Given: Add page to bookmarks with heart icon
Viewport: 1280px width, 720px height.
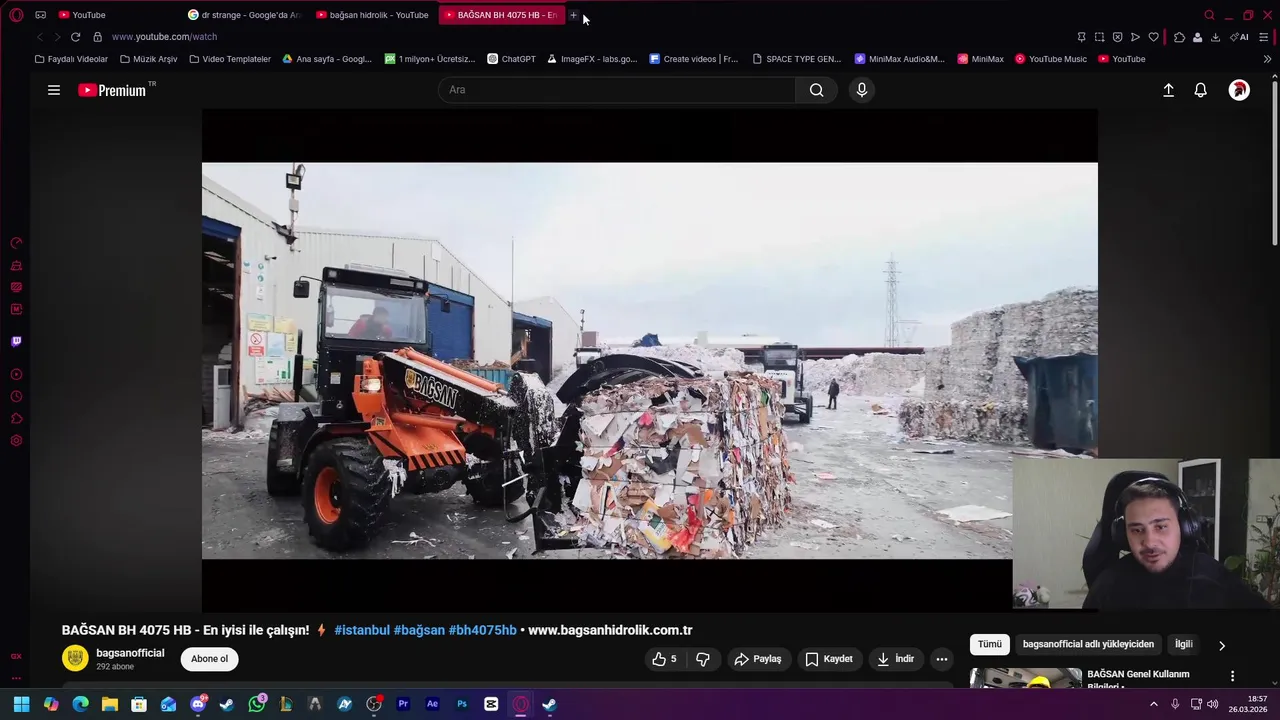Looking at the screenshot, I should pyautogui.click(x=1153, y=37).
